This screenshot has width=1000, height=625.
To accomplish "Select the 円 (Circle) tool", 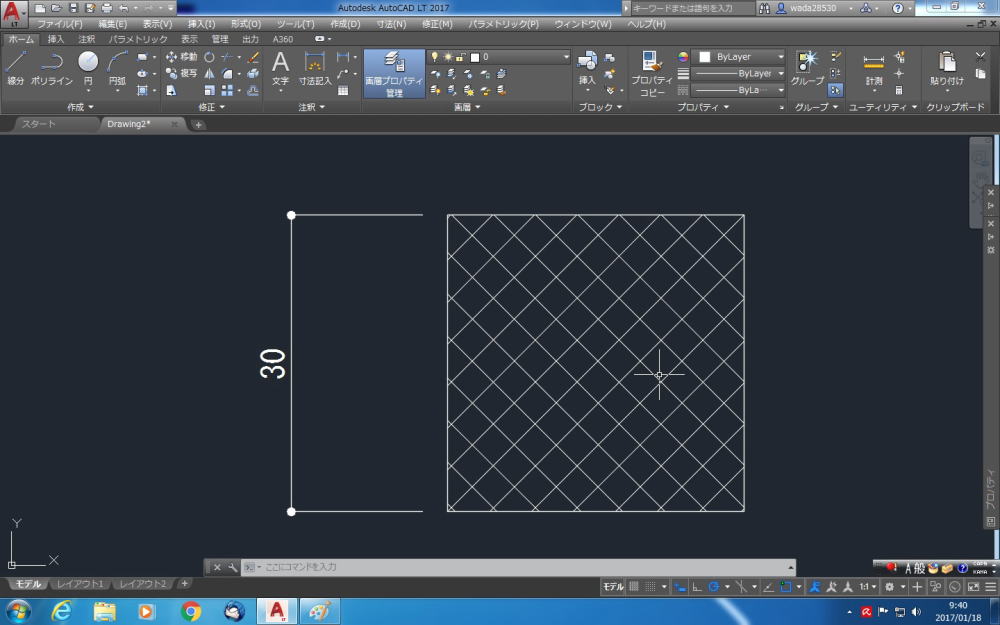I will click(x=88, y=68).
